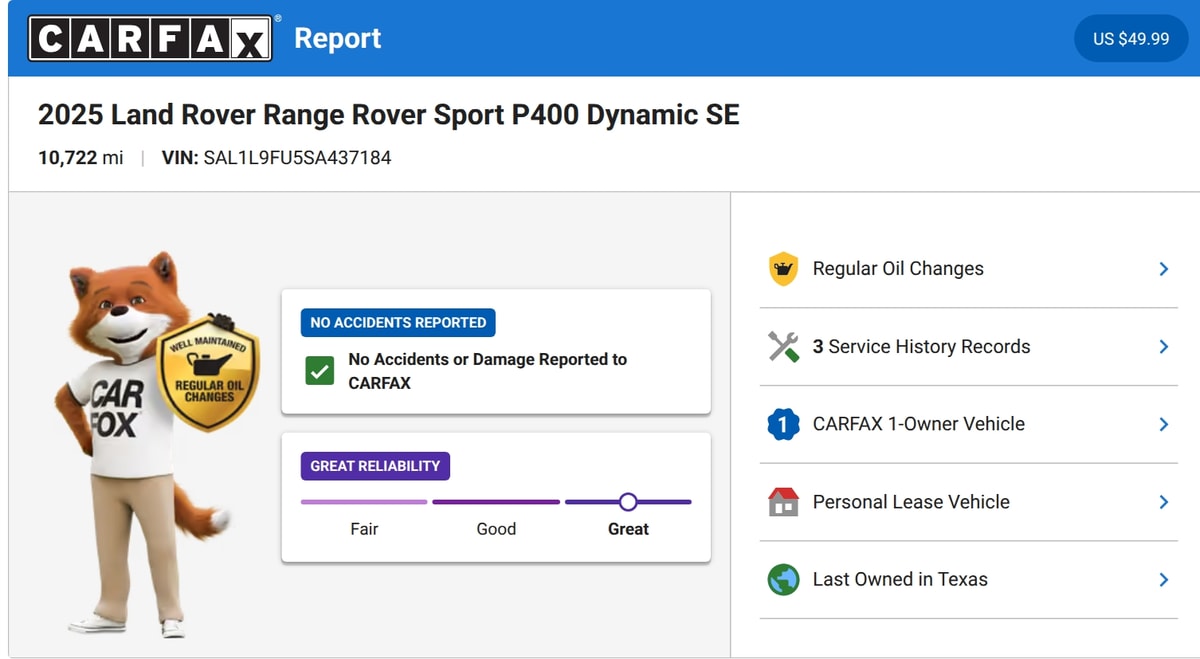Expand the Personal Lease Vehicle chevron

(1163, 502)
